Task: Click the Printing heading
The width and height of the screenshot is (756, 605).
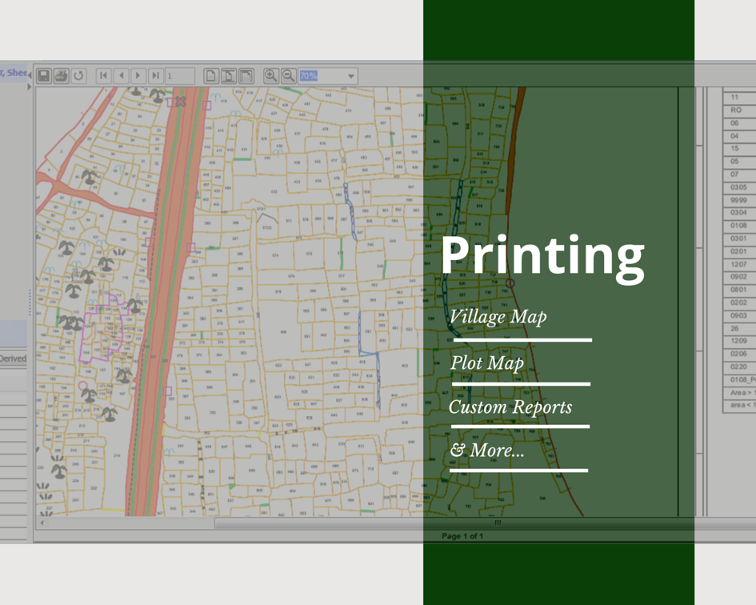Action: (x=543, y=258)
